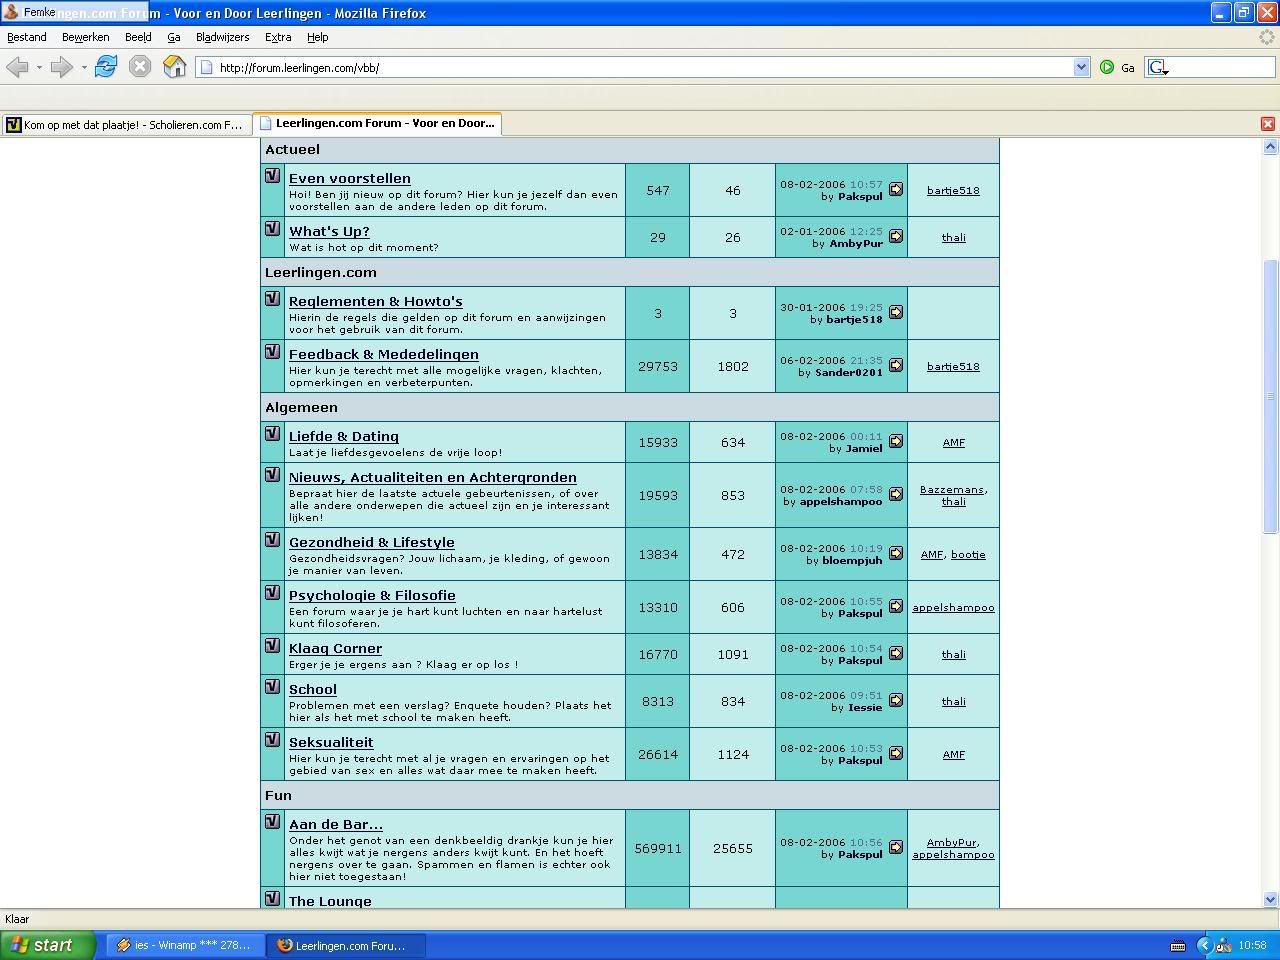View moderator appelshampoo in Psychologie row
The width and height of the screenshot is (1280, 960).
coord(953,607)
